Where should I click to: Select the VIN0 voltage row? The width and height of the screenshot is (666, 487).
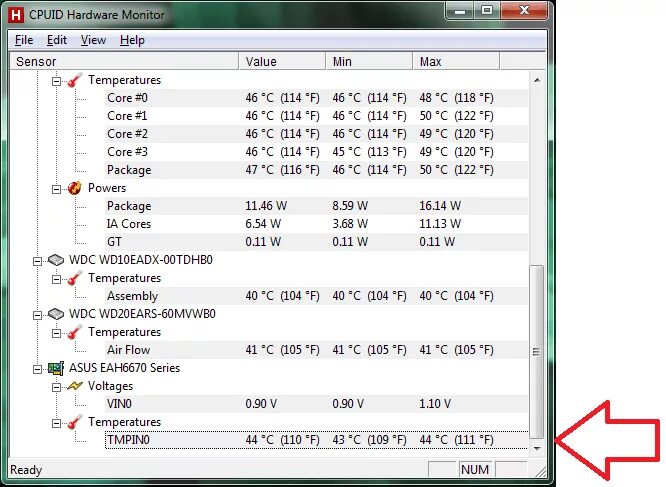click(316, 404)
